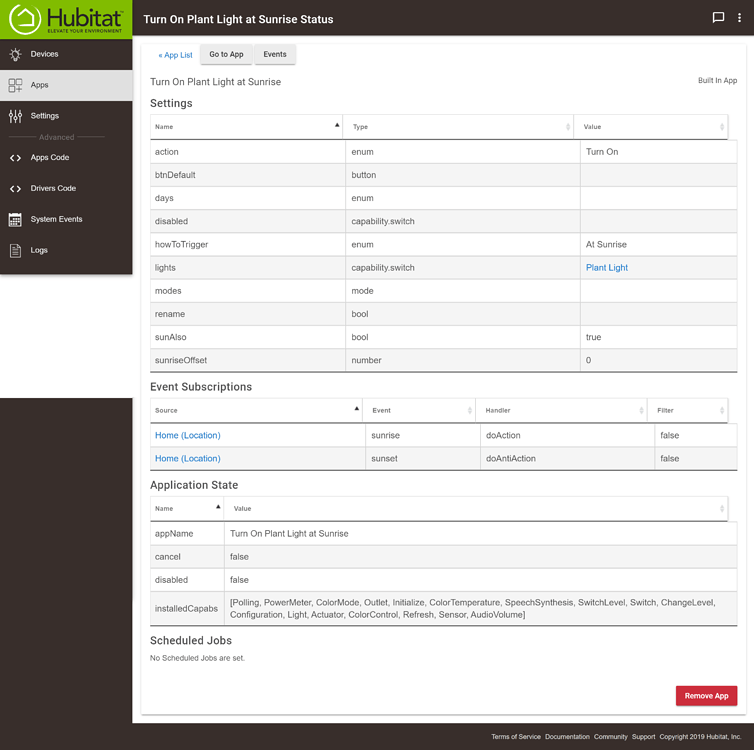The width and height of the screenshot is (754, 750).
Task: Sort Event Subscriptions by Source column
Action: pos(256,411)
